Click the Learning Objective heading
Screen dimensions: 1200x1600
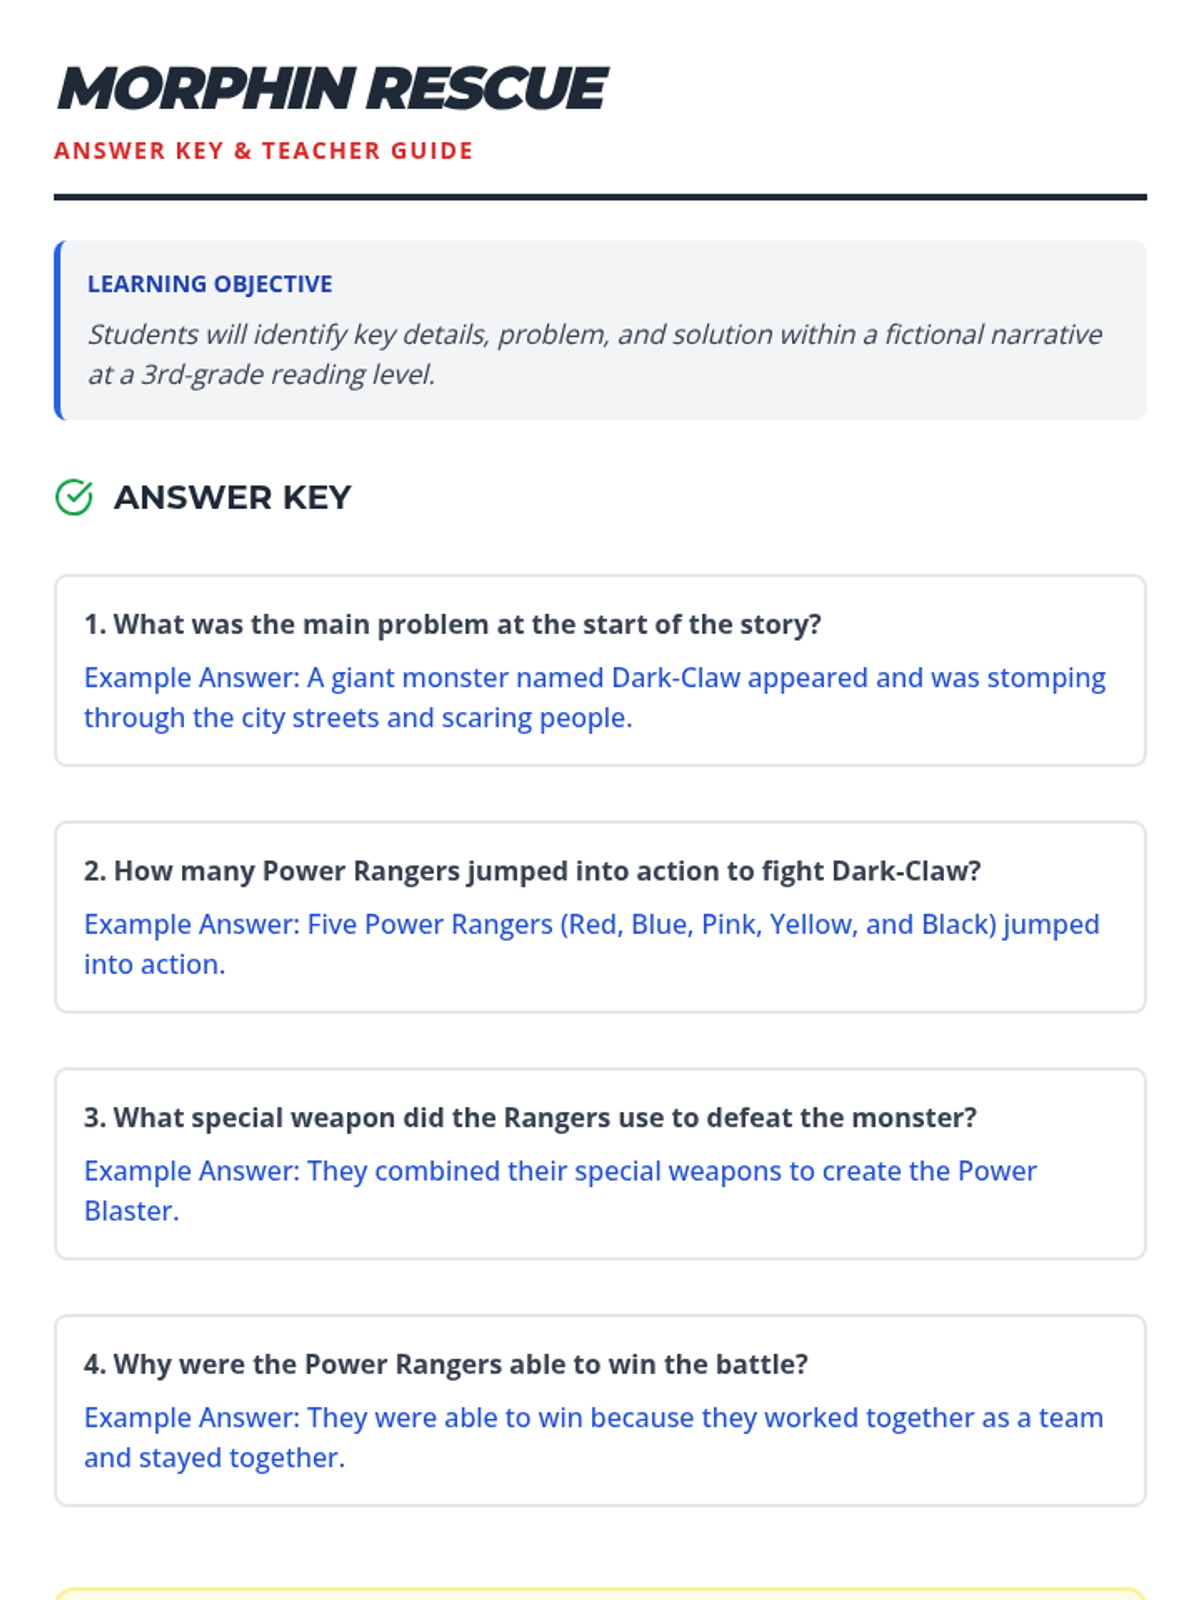point(210,284)
